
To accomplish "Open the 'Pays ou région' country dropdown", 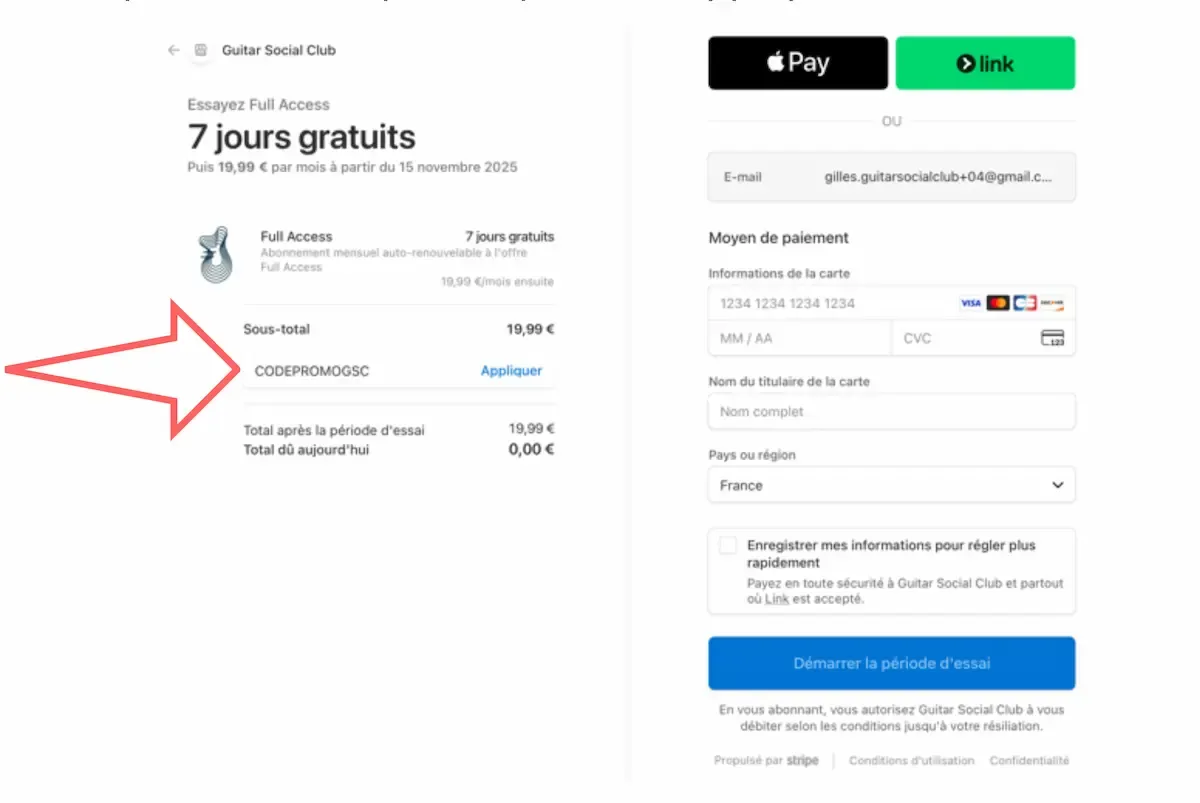I will click(890, 485).
